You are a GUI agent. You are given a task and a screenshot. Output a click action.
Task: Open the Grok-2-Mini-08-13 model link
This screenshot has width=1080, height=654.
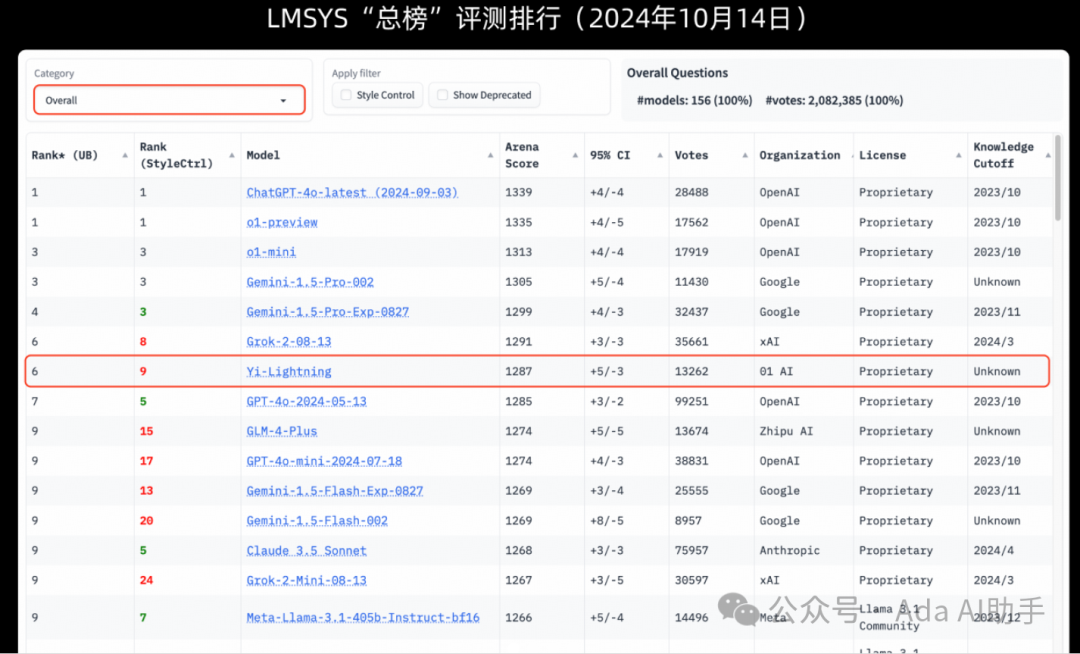(x=307, y=580)
